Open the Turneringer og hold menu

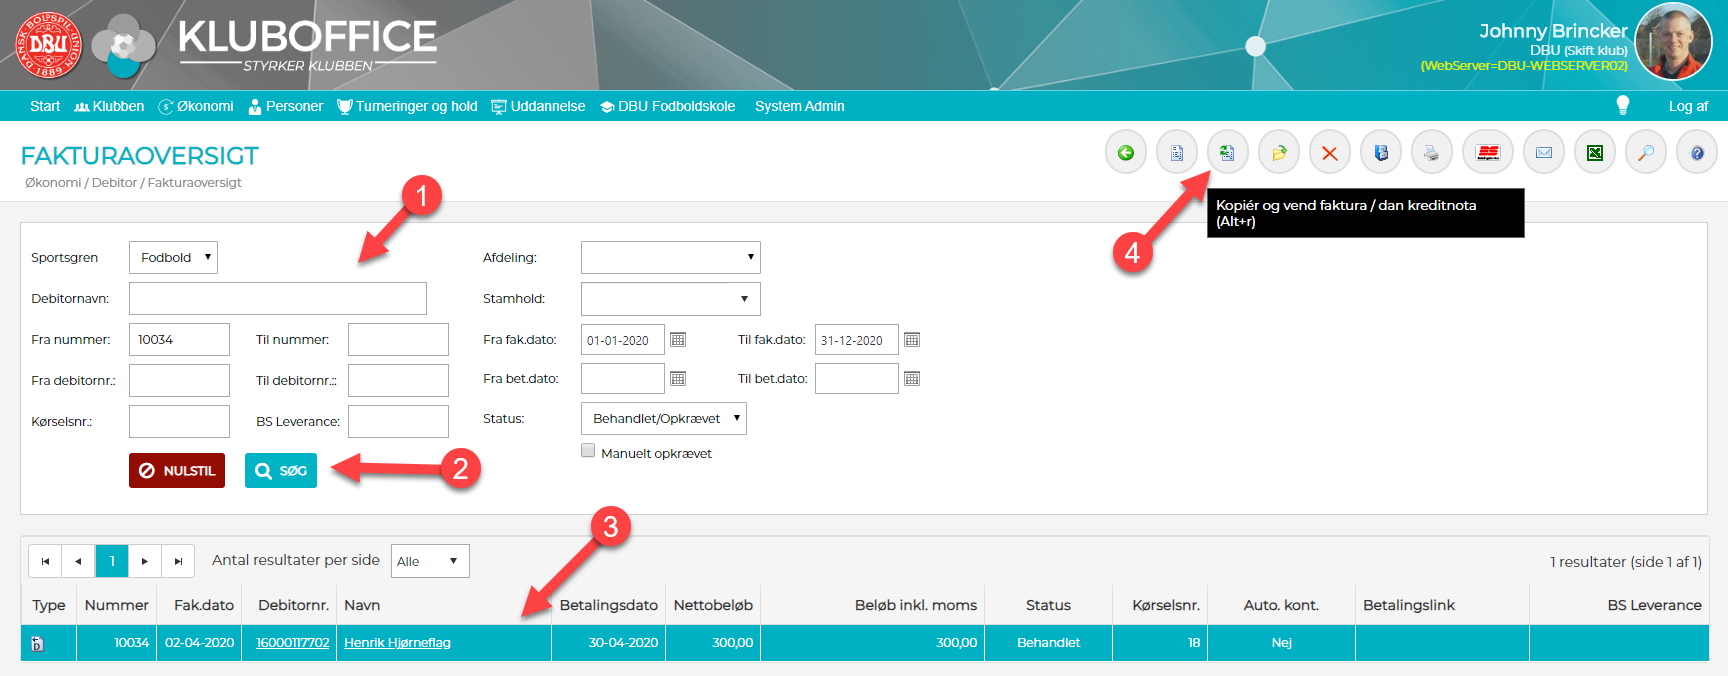point(407,106)
